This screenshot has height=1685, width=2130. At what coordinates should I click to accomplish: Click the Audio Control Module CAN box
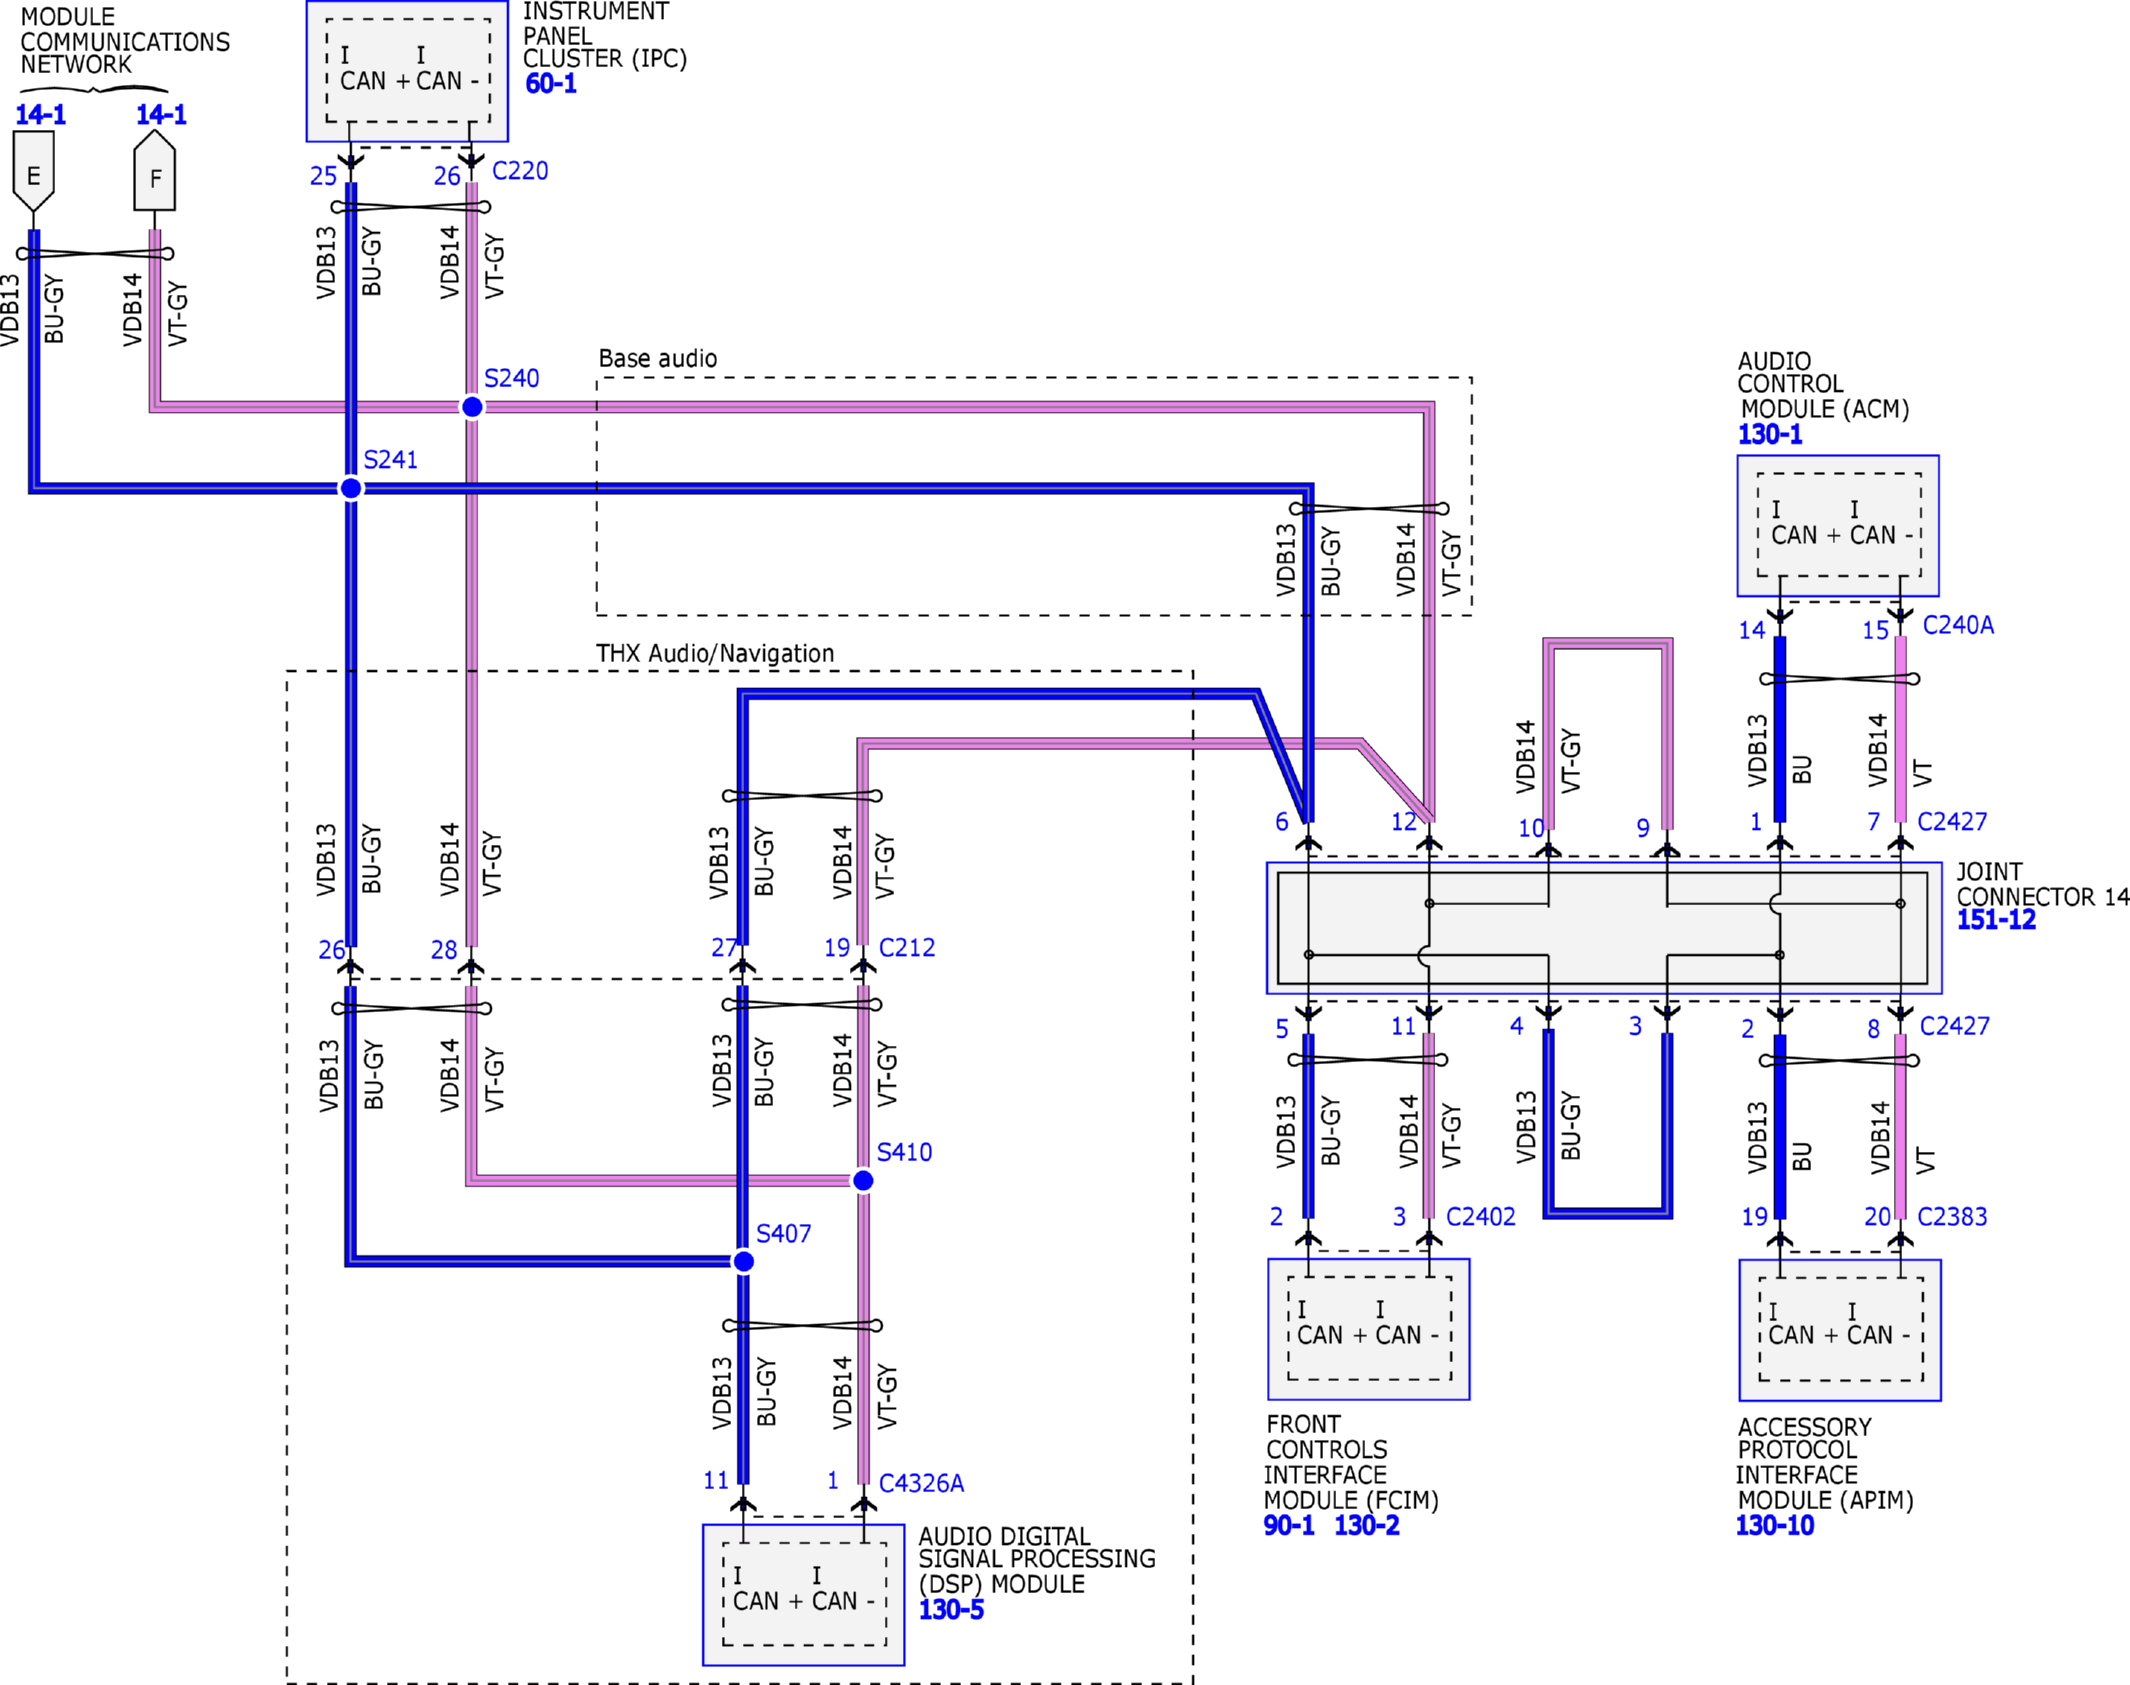click(1838, 526)
